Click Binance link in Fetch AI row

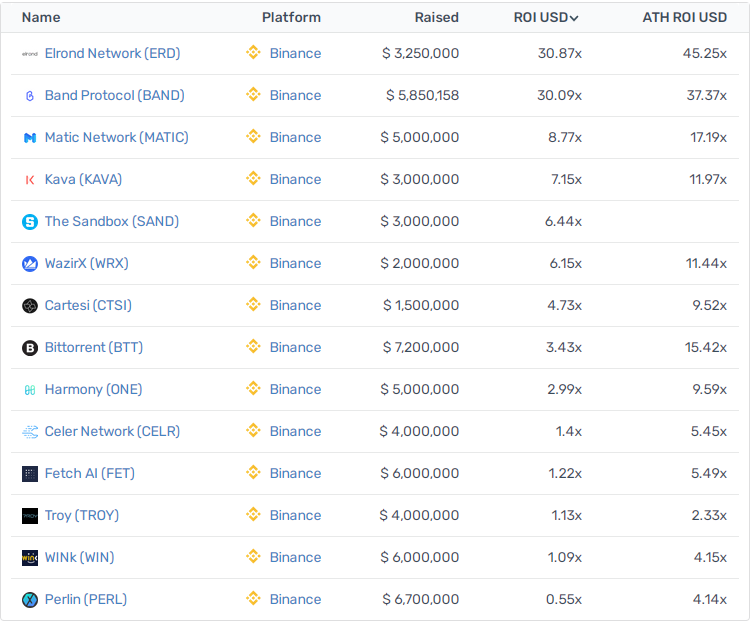[x=296, y=474]
